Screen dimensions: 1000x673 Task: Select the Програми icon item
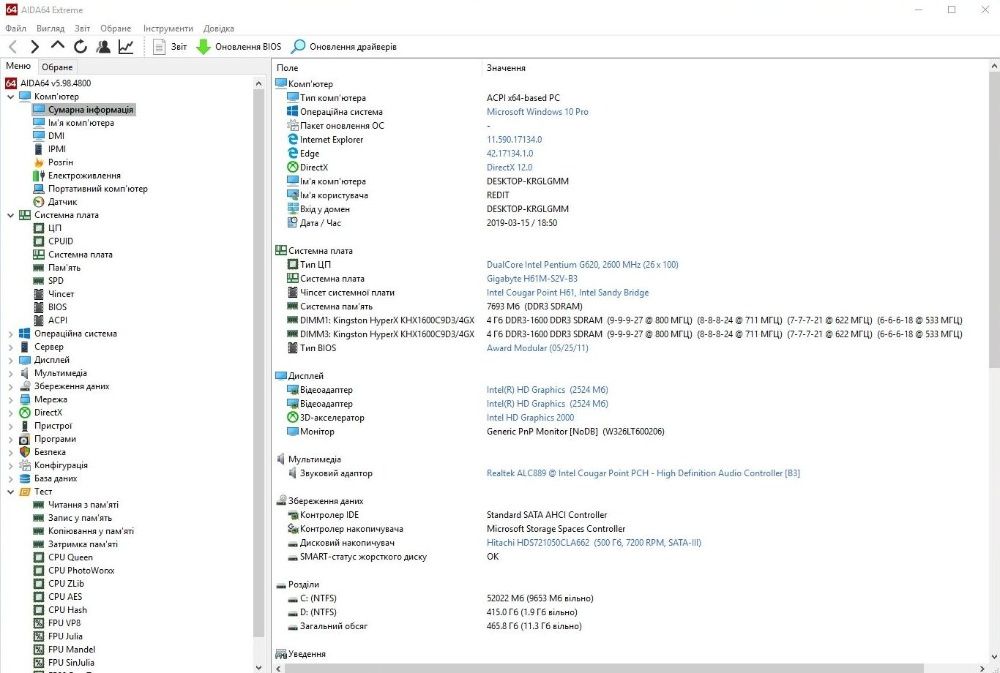click(25, 439)
